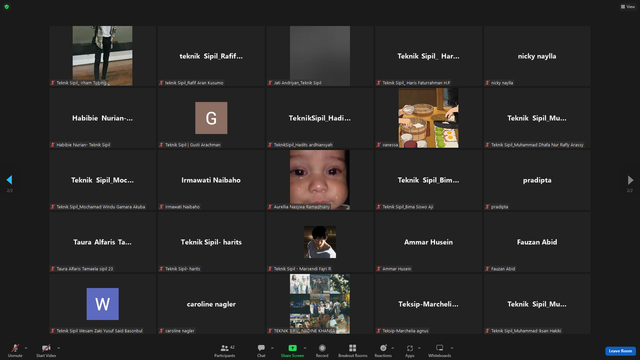Image resolution: width=640 pixels, height=360 pixels.
Task: Open Whiteboards
Action: coord(440,350)
